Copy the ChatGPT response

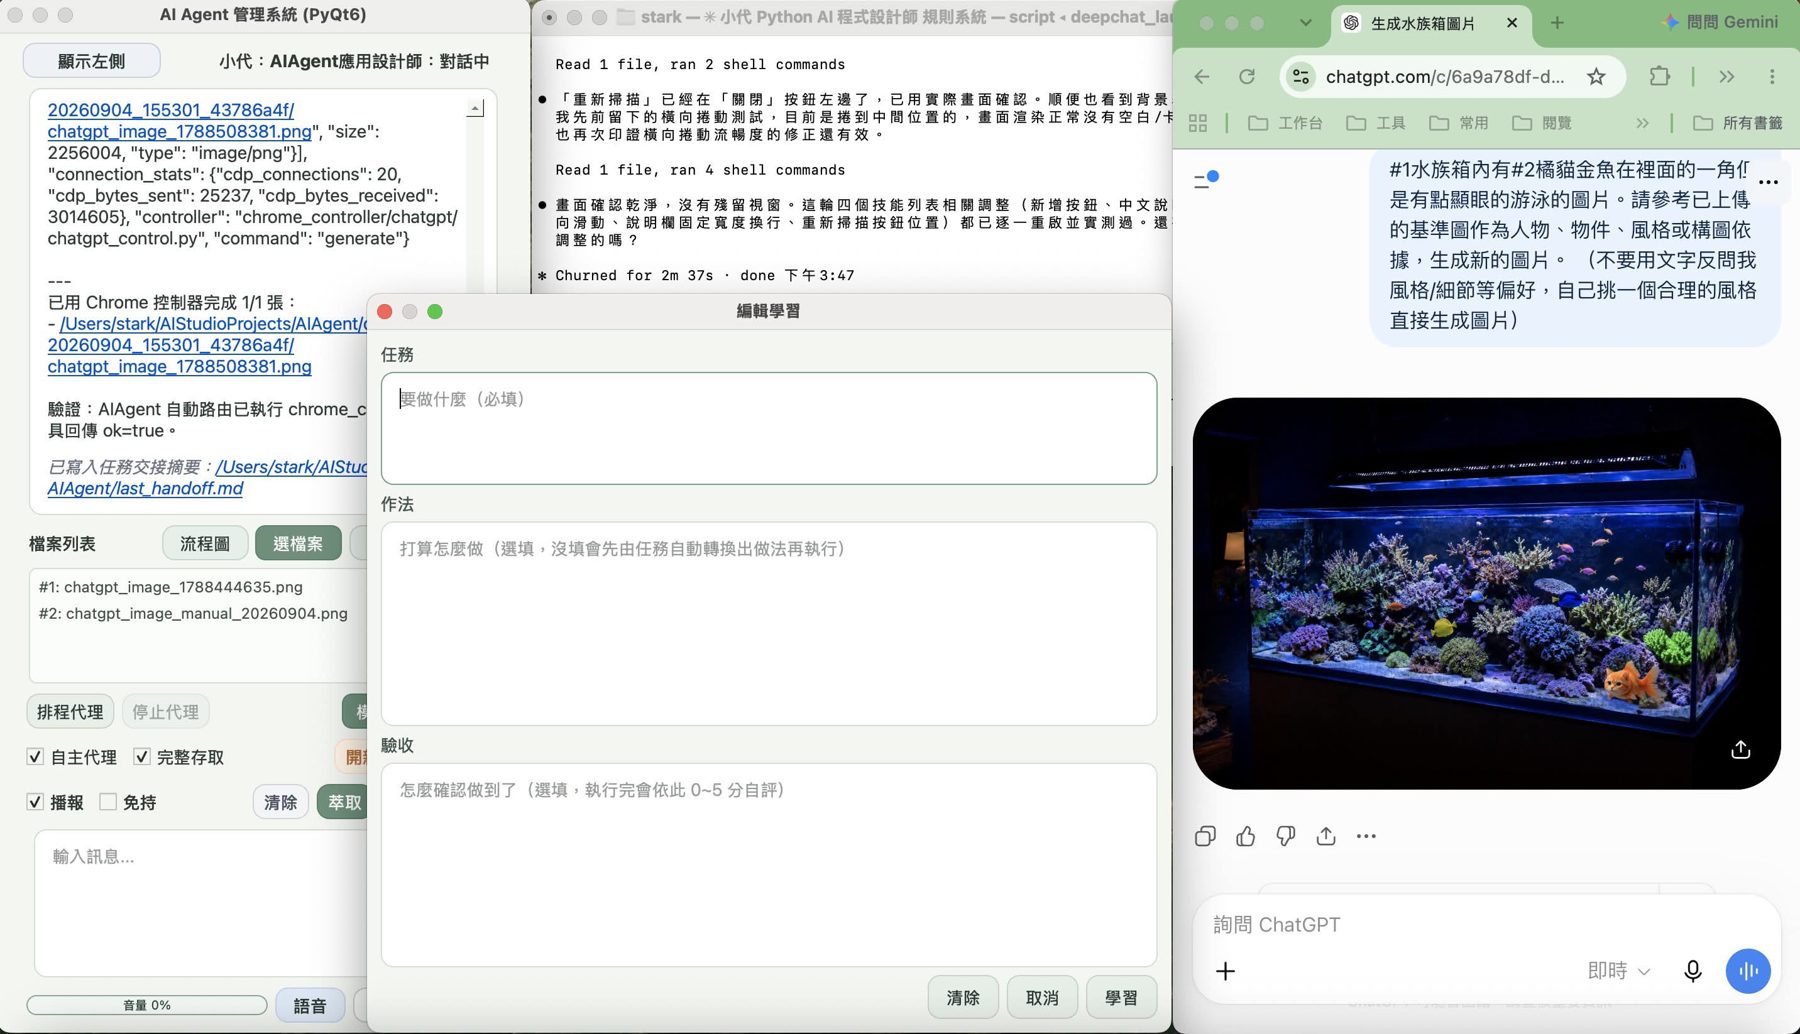pos(1205,836)
